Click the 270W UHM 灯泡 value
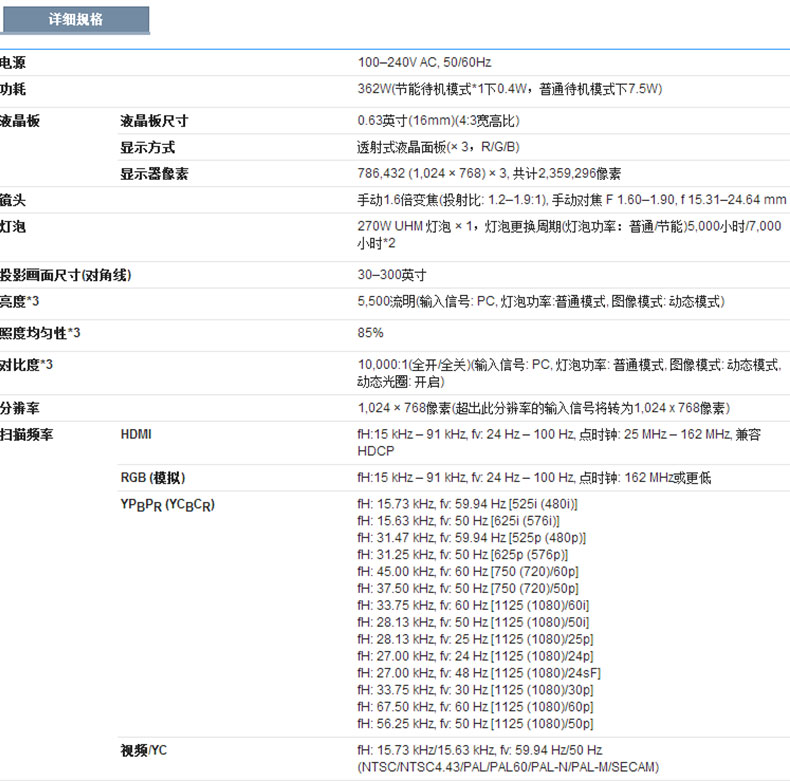 click(569, 235)
